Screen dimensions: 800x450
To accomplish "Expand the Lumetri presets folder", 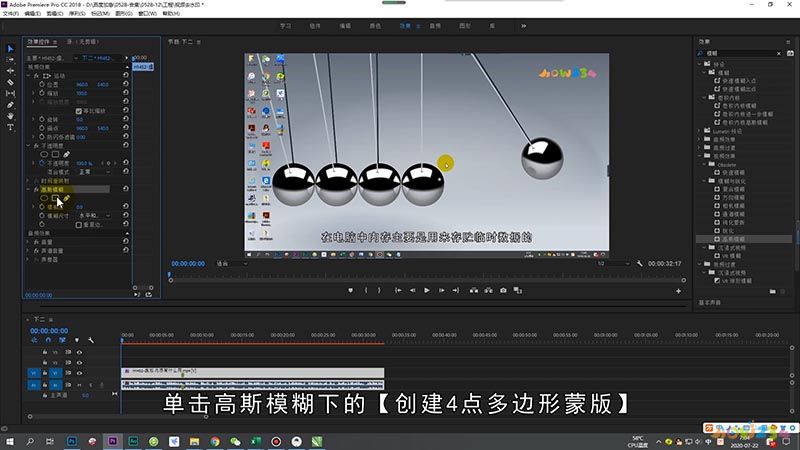I will pos(699,131).
